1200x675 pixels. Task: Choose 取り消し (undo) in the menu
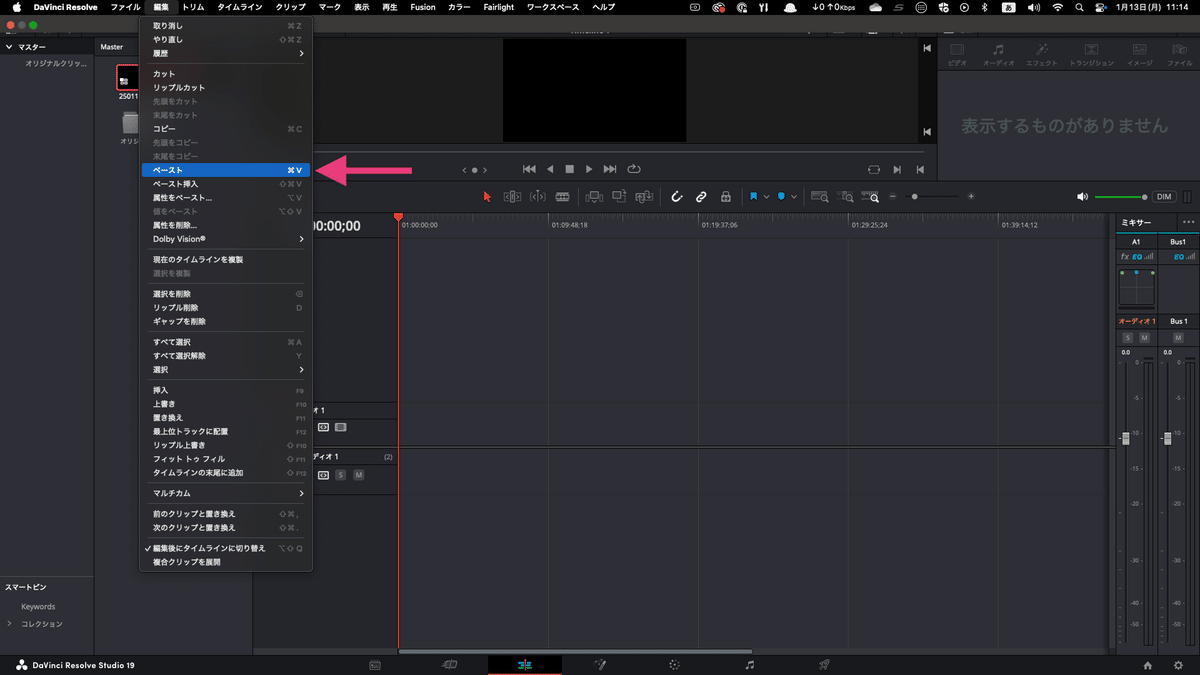(x=227, y=25)
